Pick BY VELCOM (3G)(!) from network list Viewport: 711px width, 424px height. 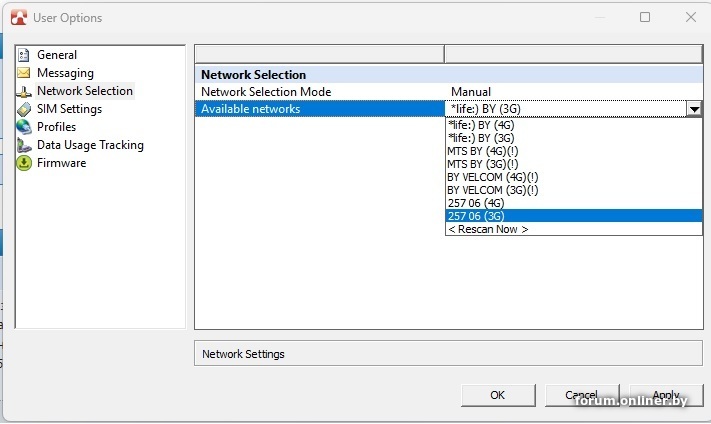(x=493, y=190)
